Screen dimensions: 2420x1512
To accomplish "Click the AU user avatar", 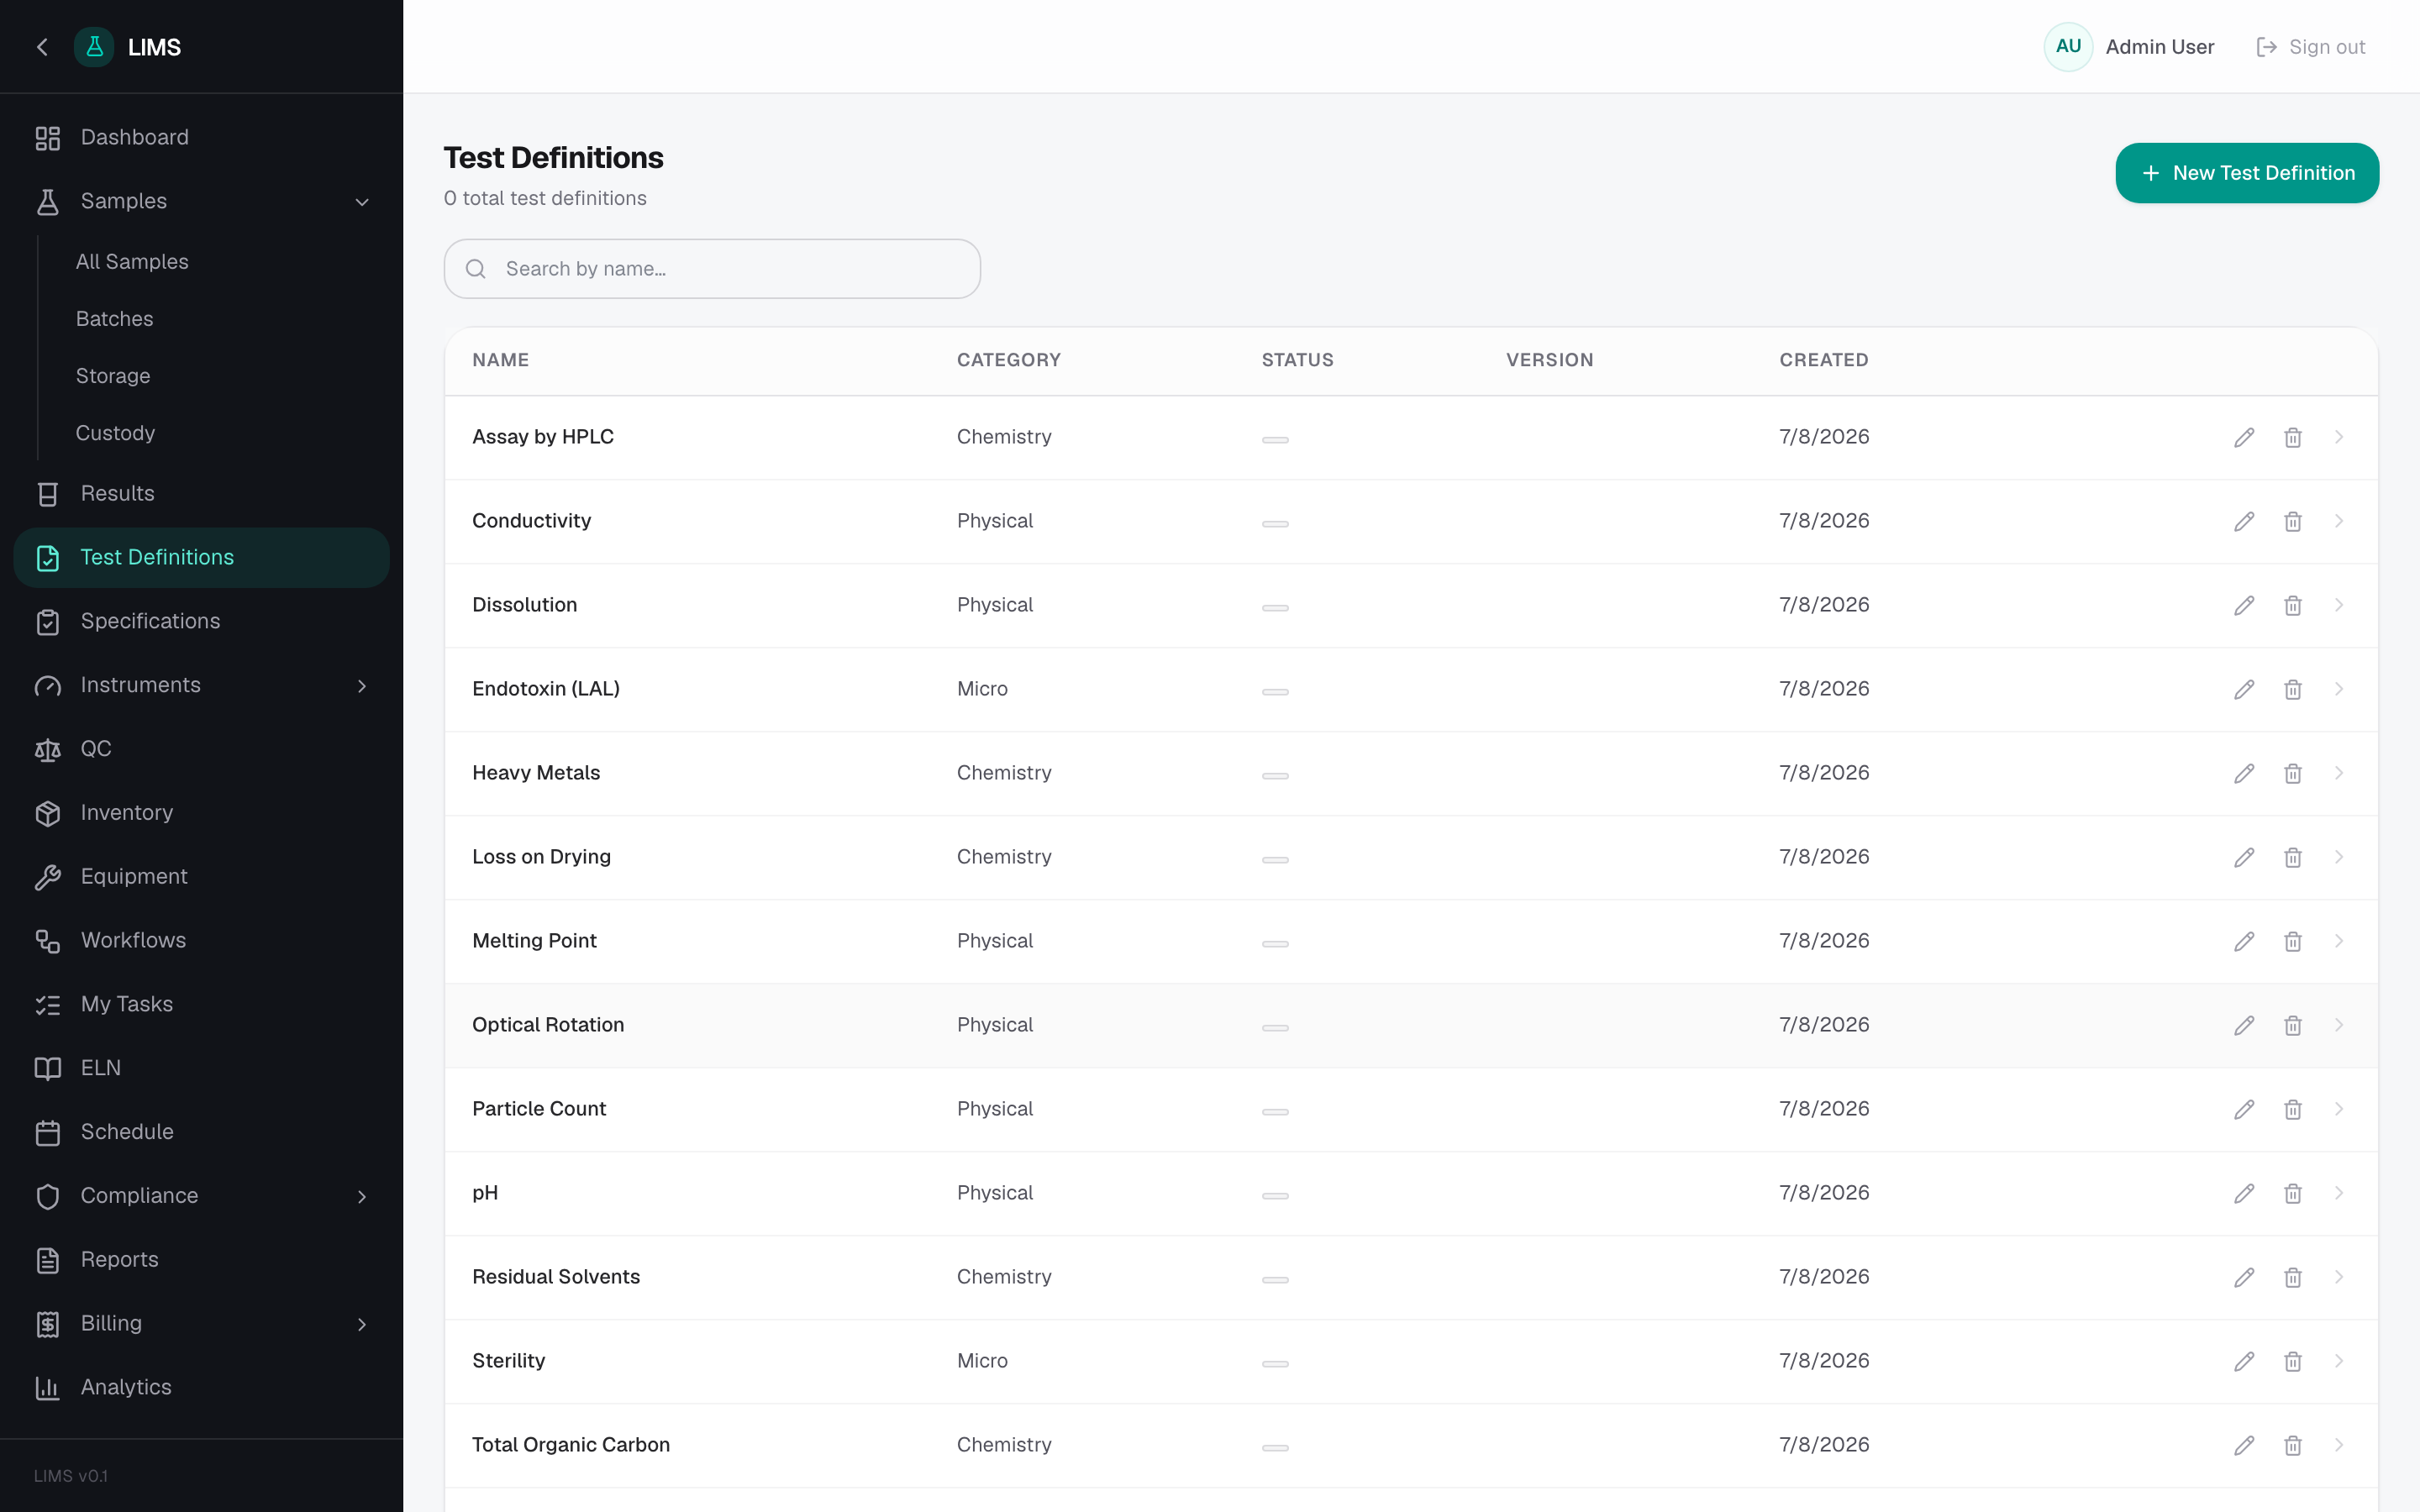I will [2068, 47].
